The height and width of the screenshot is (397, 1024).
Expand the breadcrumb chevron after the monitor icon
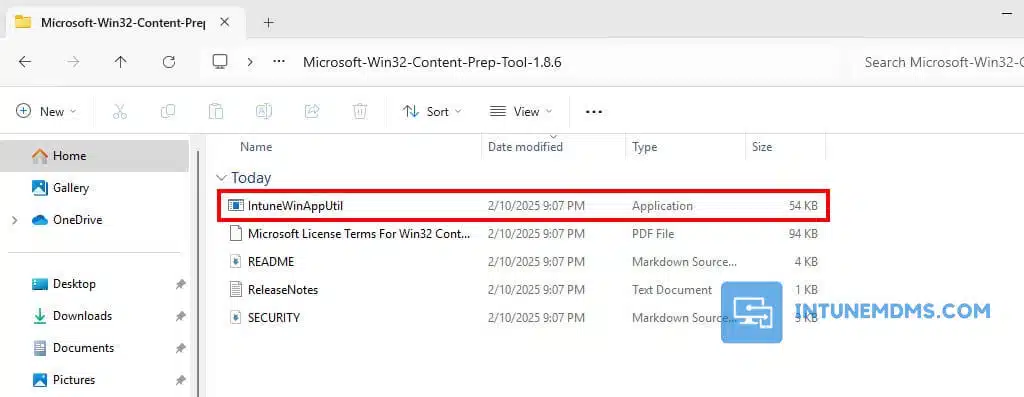click(x=250, y=62)
